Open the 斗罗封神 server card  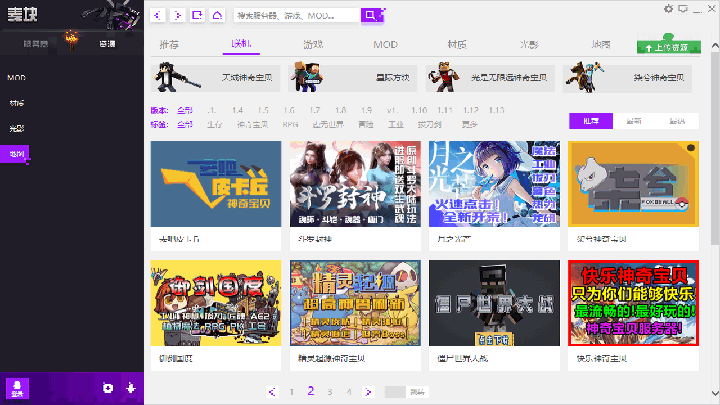[x=355, y=196]
